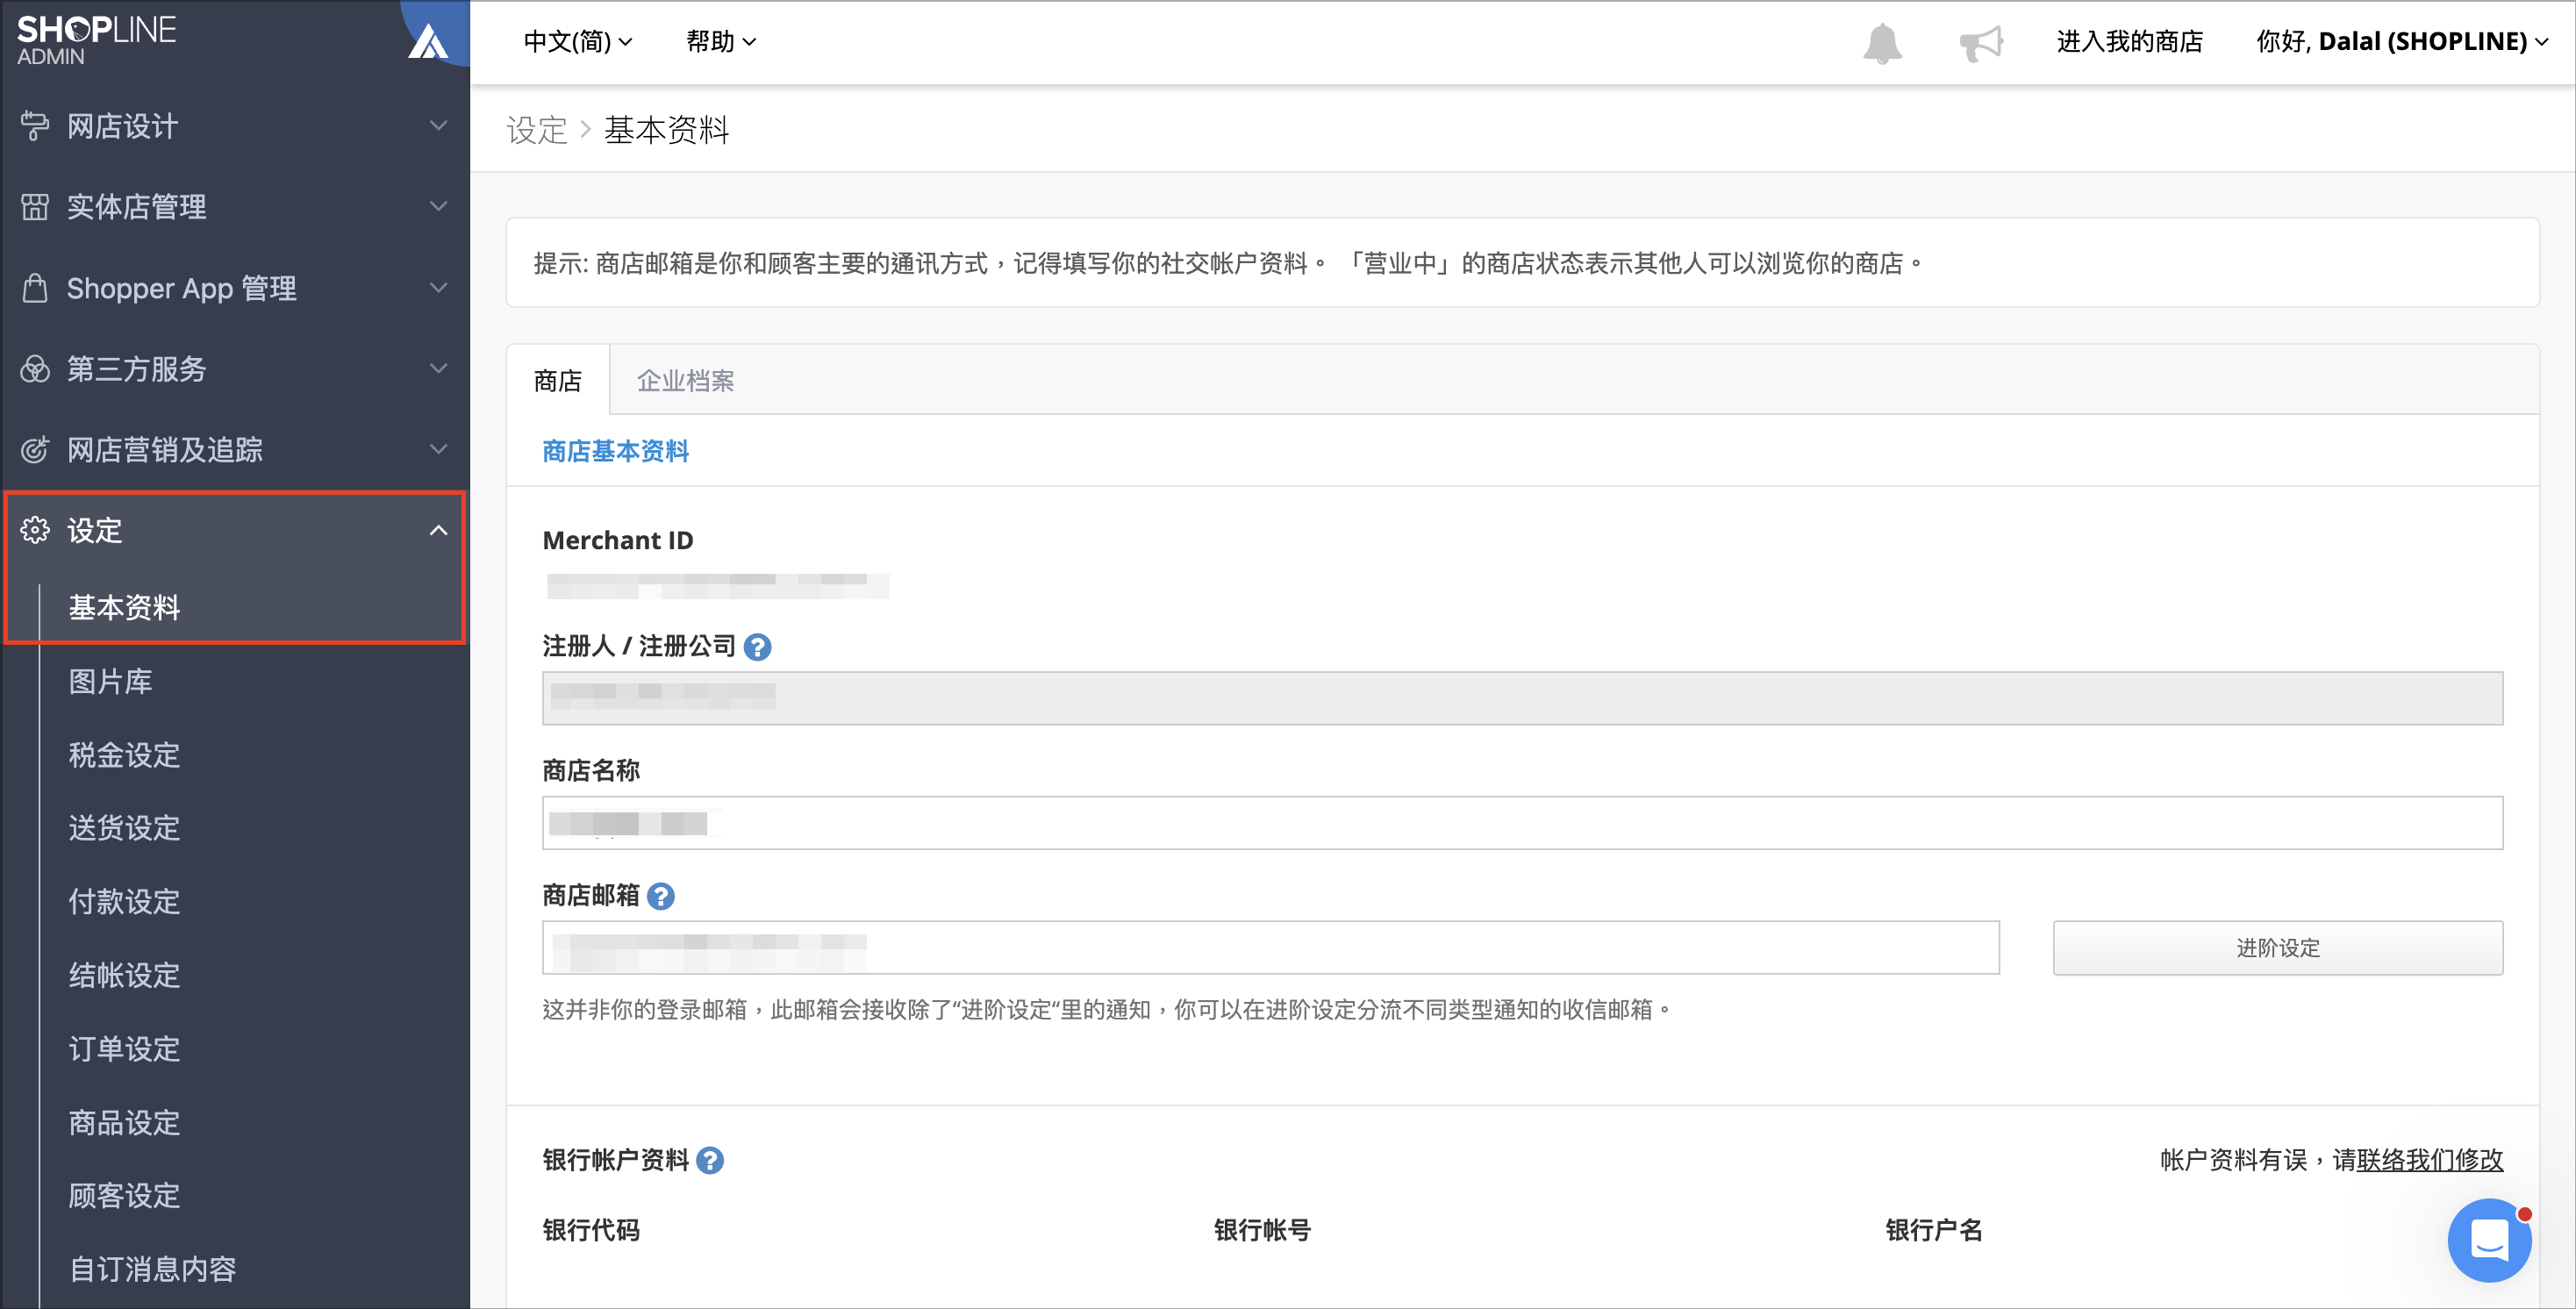Image resolution: width=2576 pixels, height=1309 pixels.
Task: Open 商品设定 in the sidebar
Action: point(124,1122)
